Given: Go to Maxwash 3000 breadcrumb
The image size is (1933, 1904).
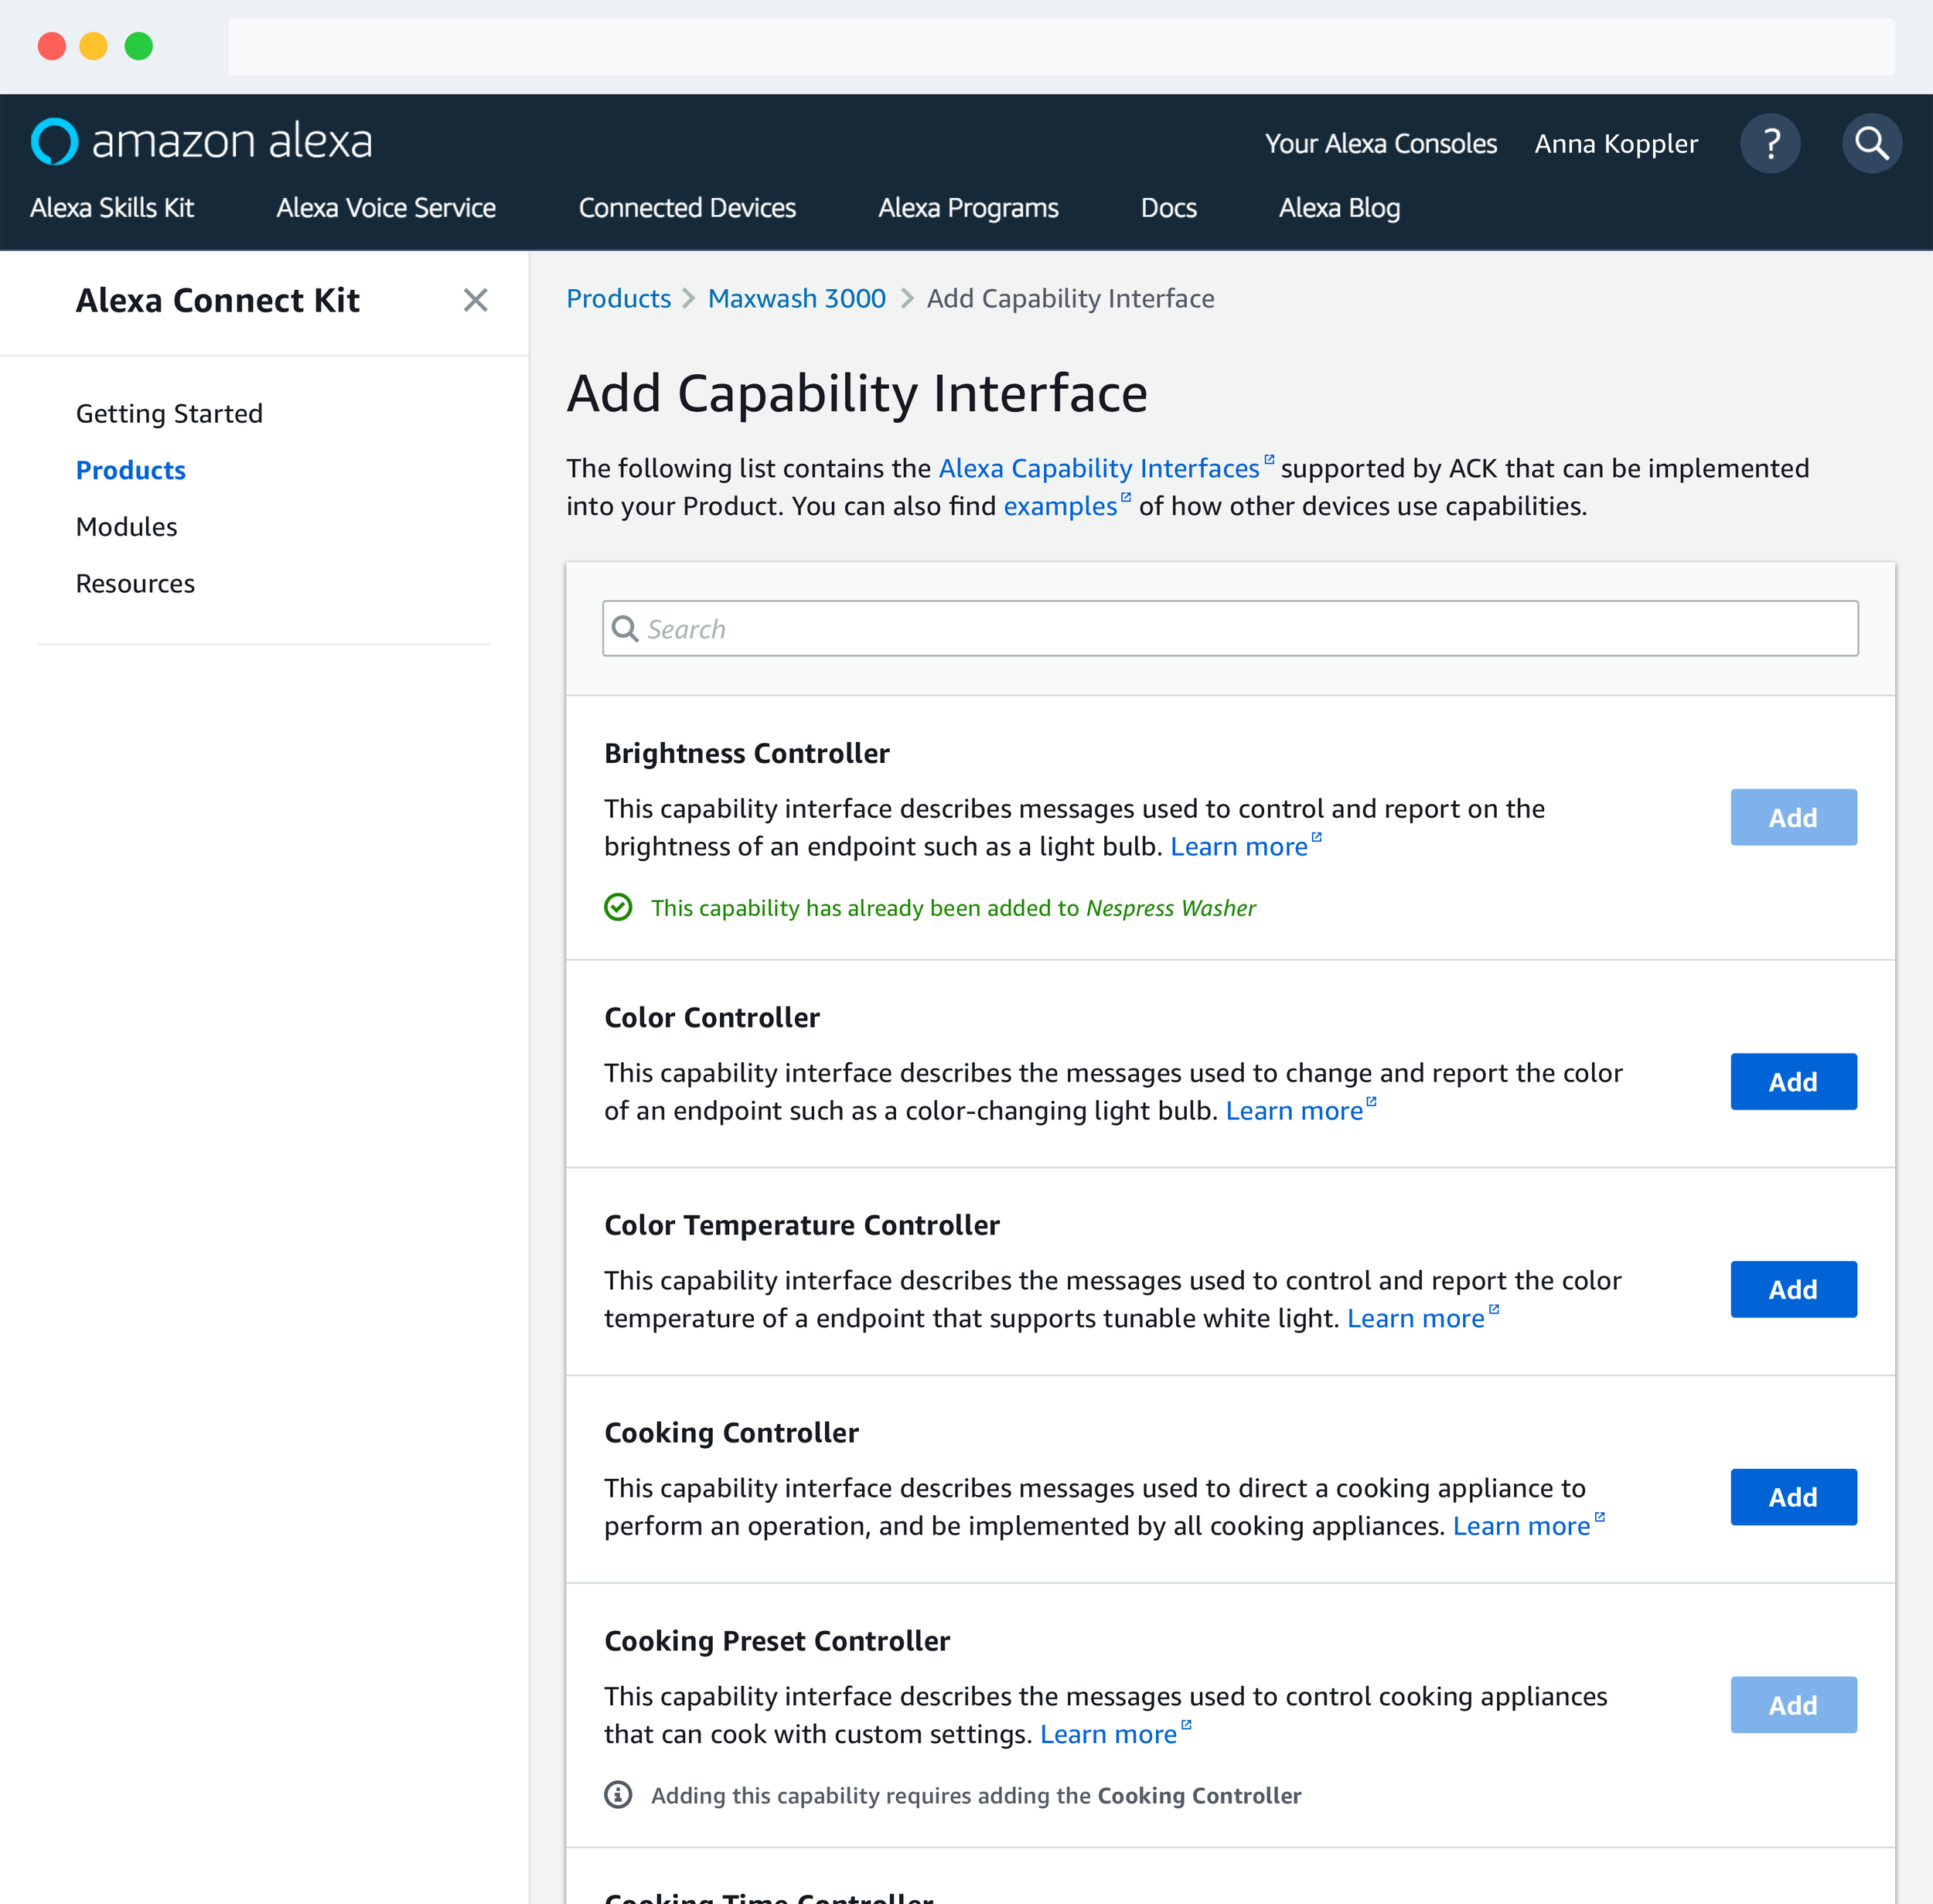Looking at the screenshot, I should click(x=796, y=299).
